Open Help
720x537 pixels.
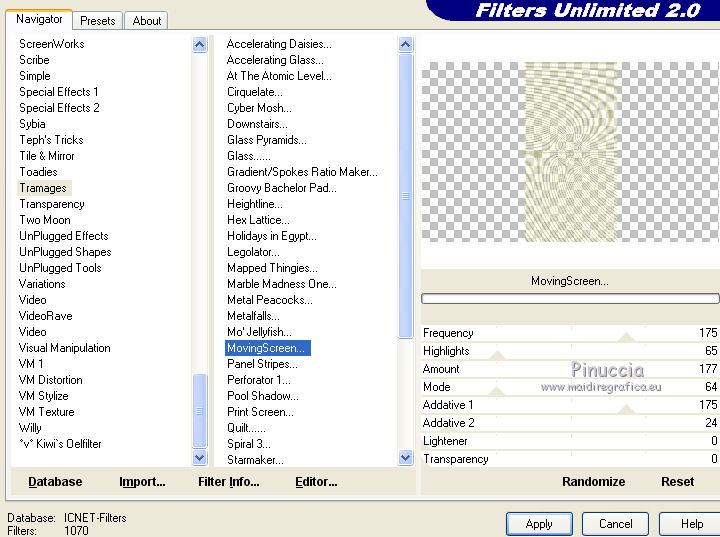pos(691,524)
